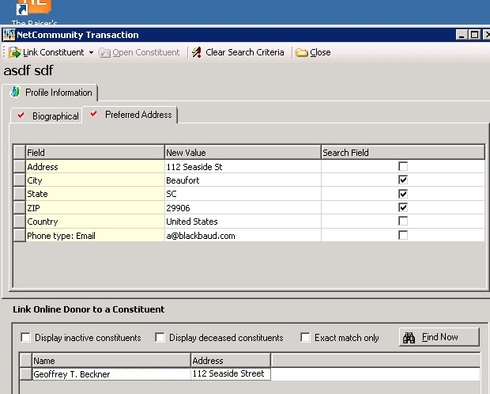Click the New Value column header
The height and width of the screenshot is (394, 490).
(x=243, y=152)
